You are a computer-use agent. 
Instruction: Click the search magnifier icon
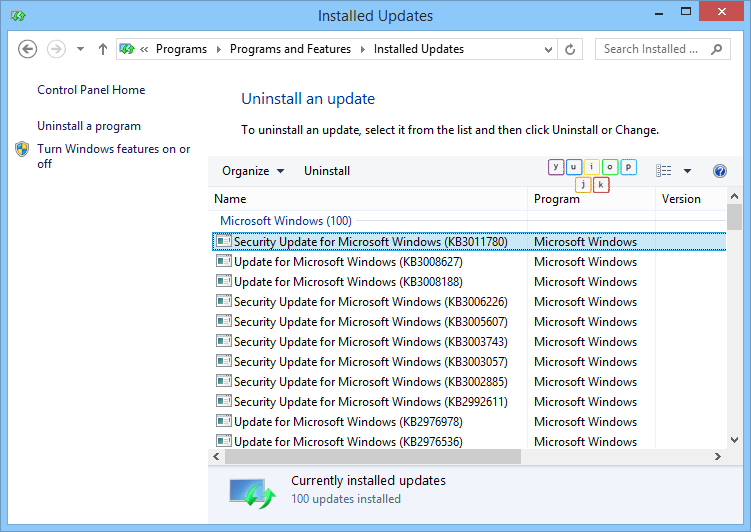tap(717, 49)
